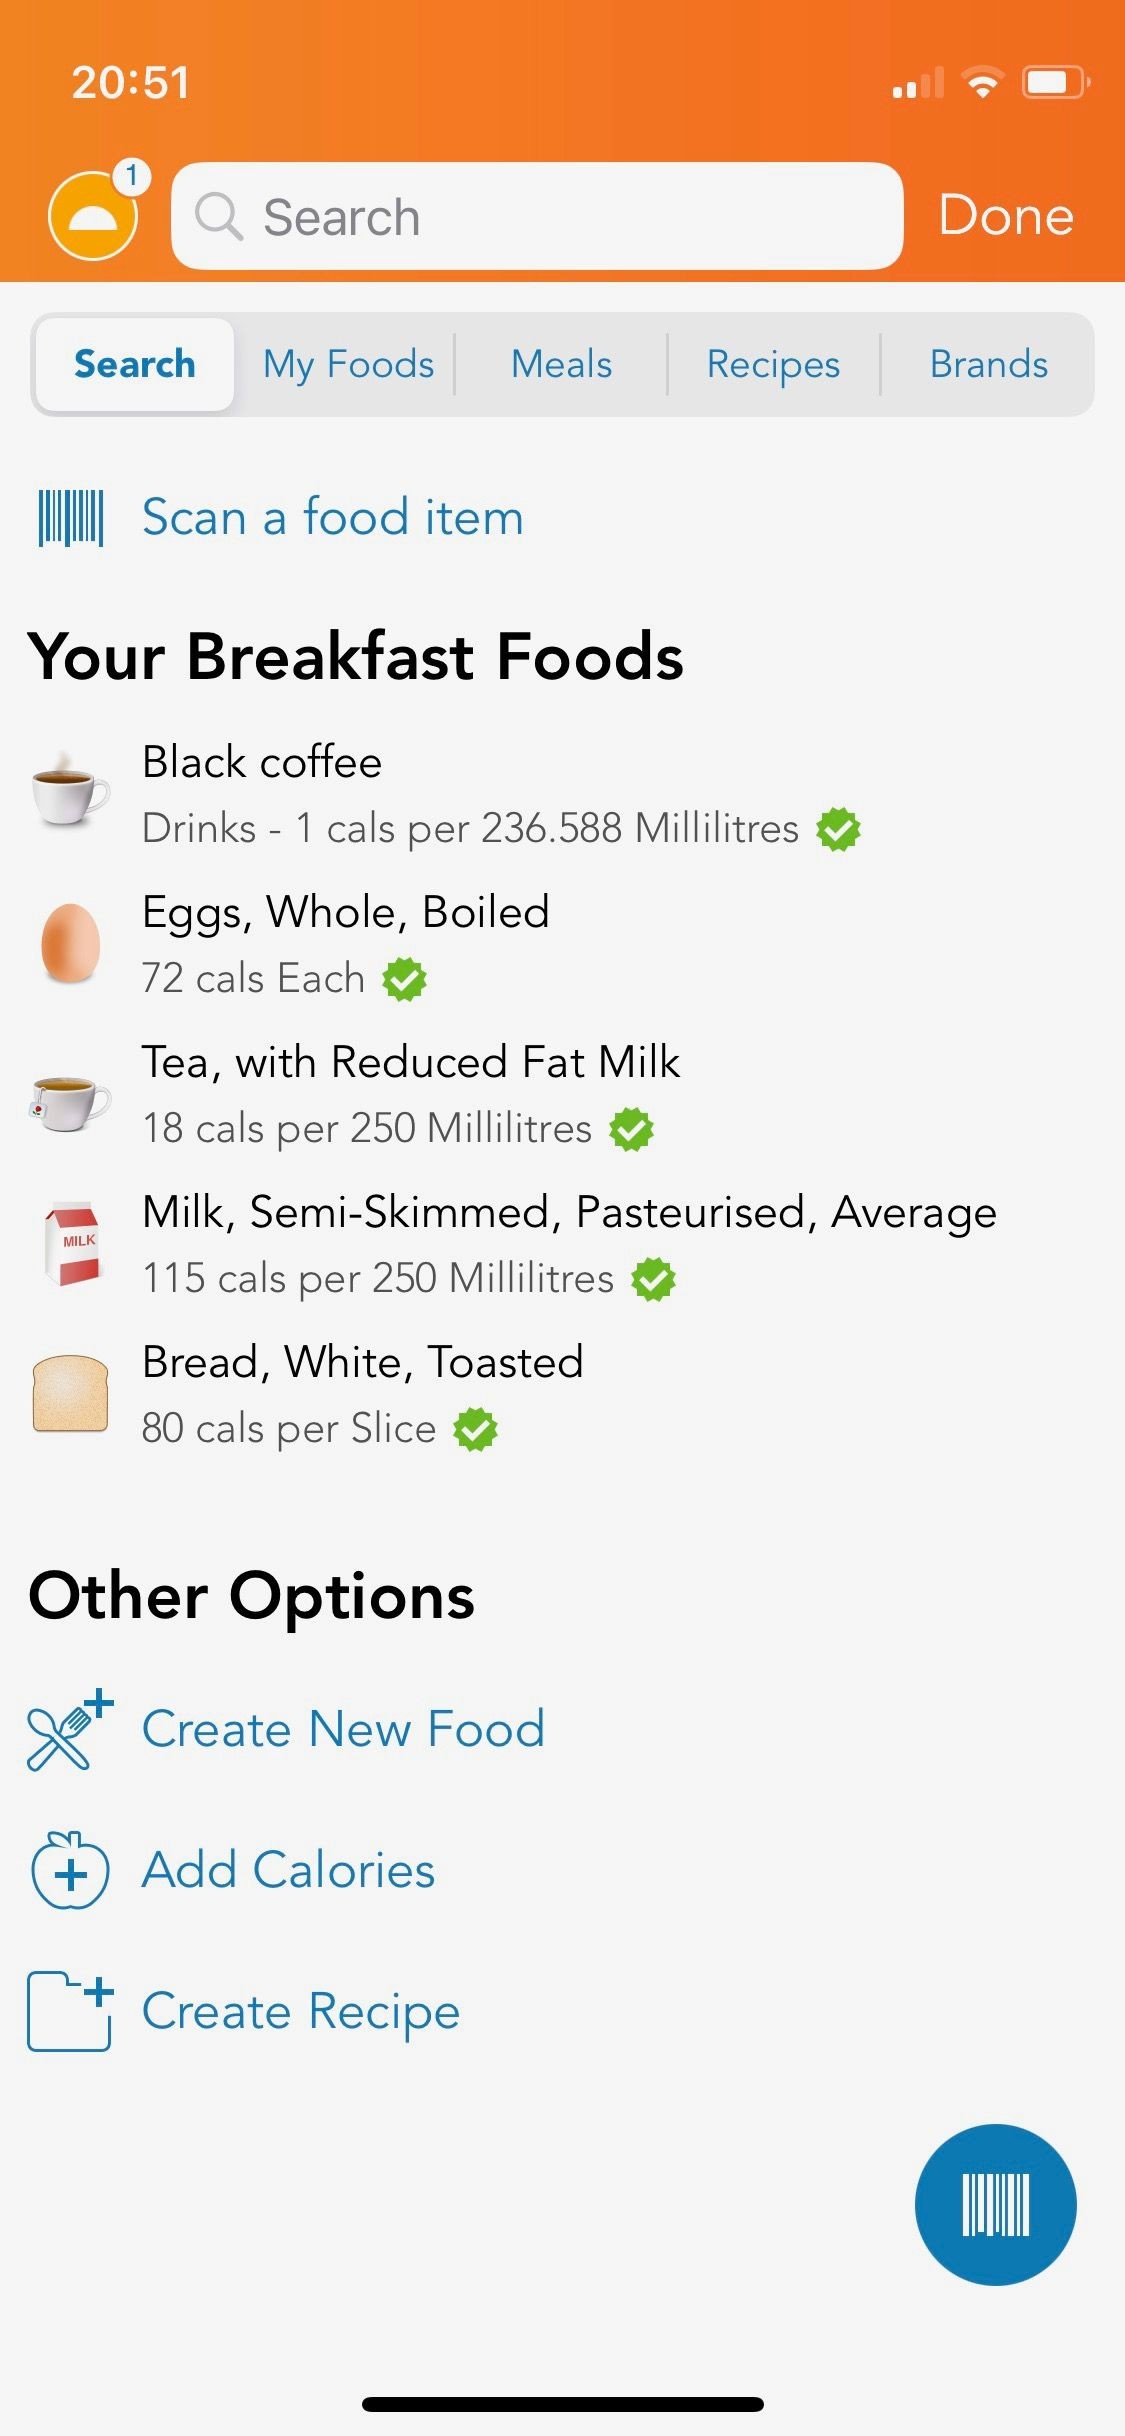Tap the toasted bread slice icon

pos(70,1393)
